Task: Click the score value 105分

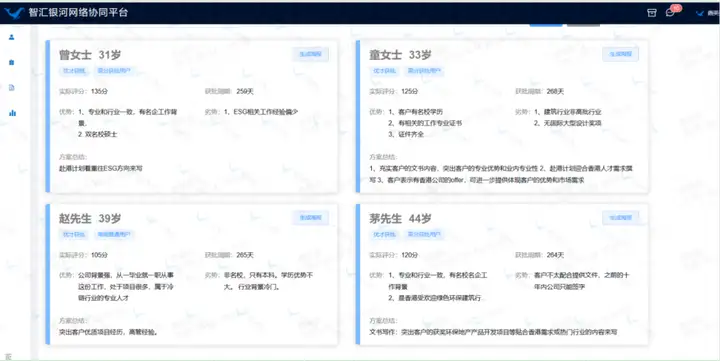Action: (99, 255)
